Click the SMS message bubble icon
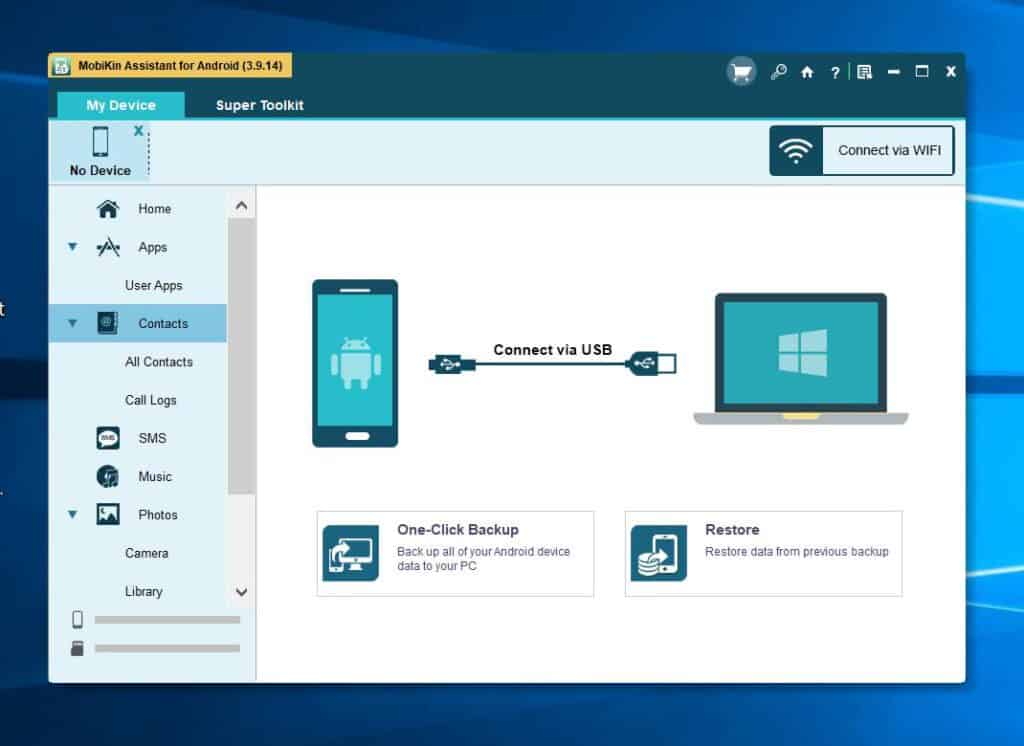The height and width of the screenshot is (746, 1024). point(108,438)
